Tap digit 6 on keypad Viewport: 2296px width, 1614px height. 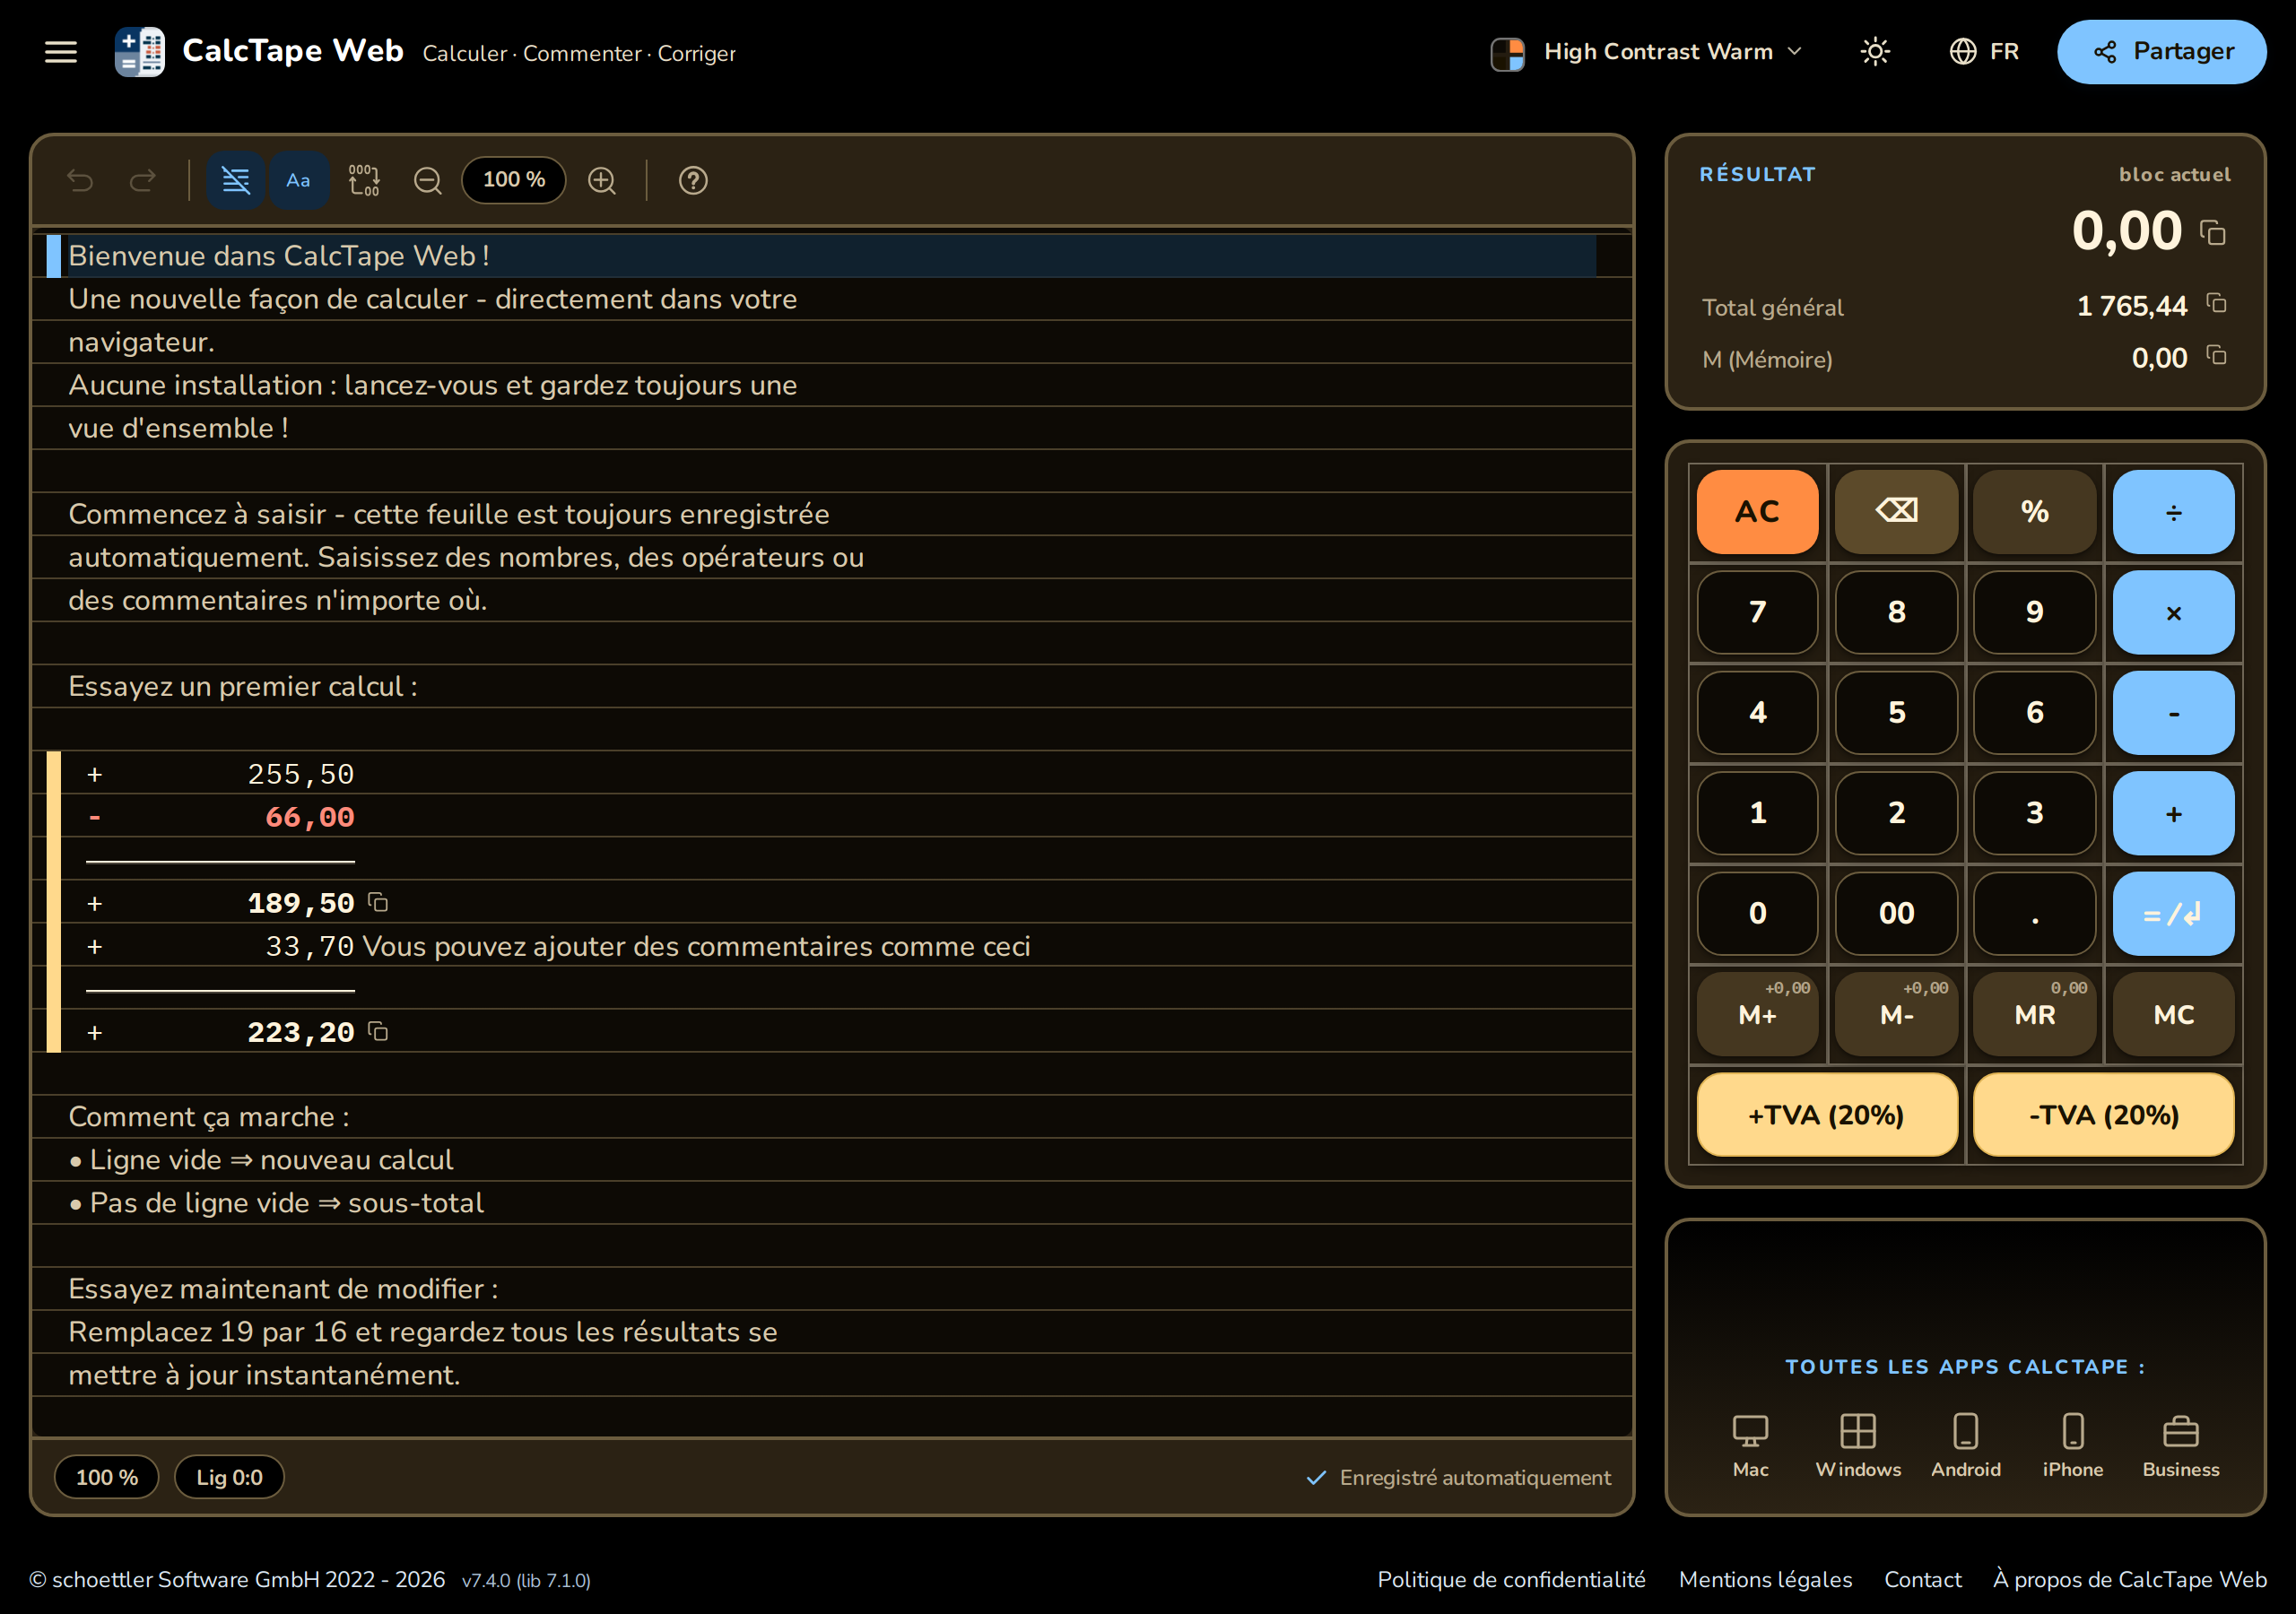tap(2035, 713)
